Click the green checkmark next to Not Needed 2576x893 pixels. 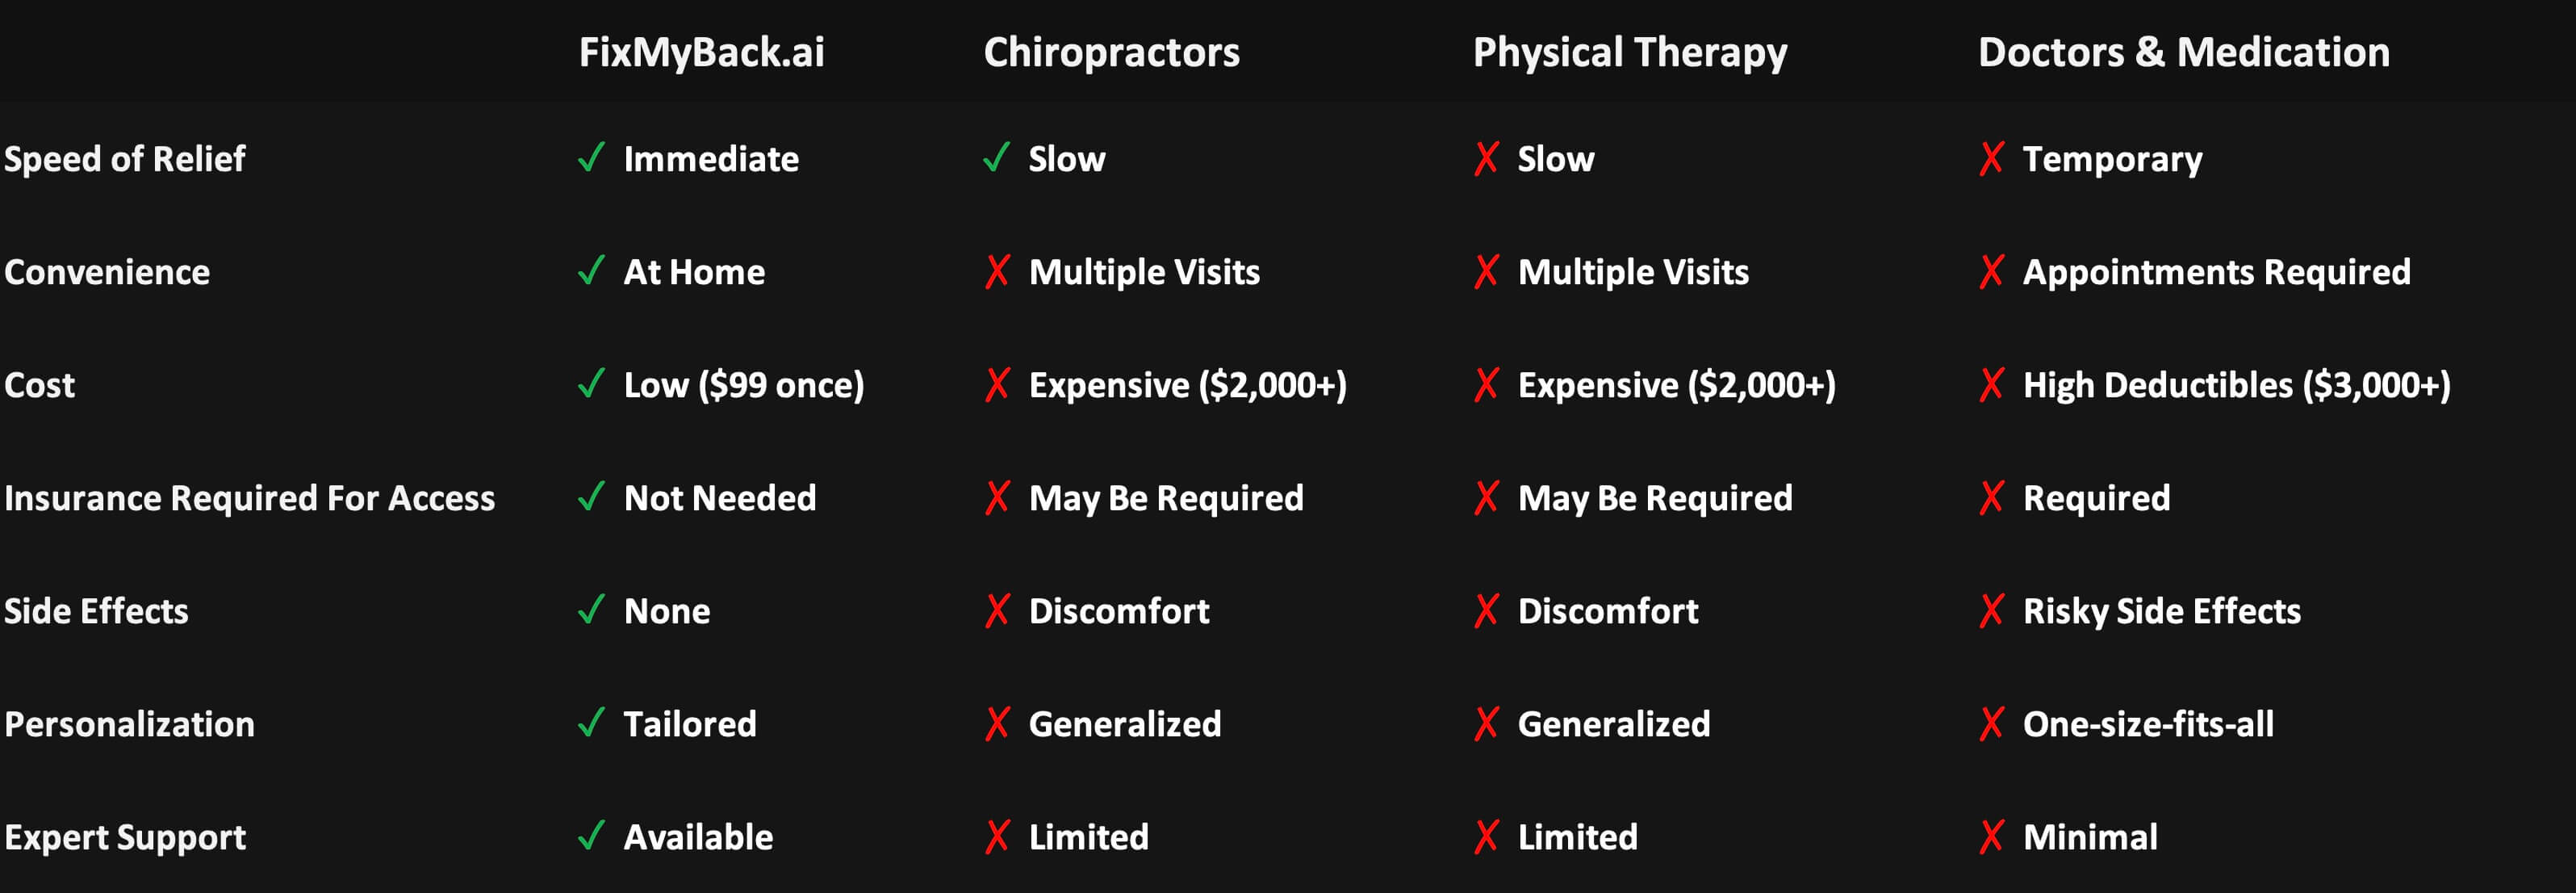[x=592, y=496]
